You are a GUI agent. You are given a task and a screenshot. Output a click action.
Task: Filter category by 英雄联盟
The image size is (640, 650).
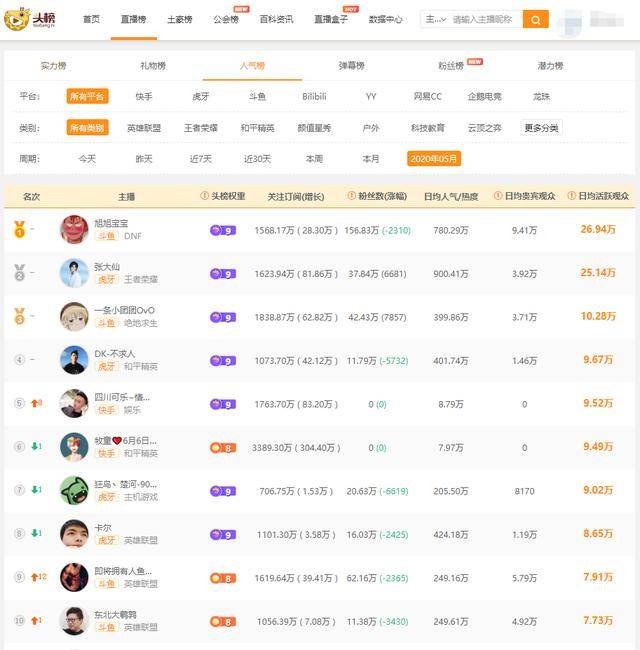click(x=144, y=128)
